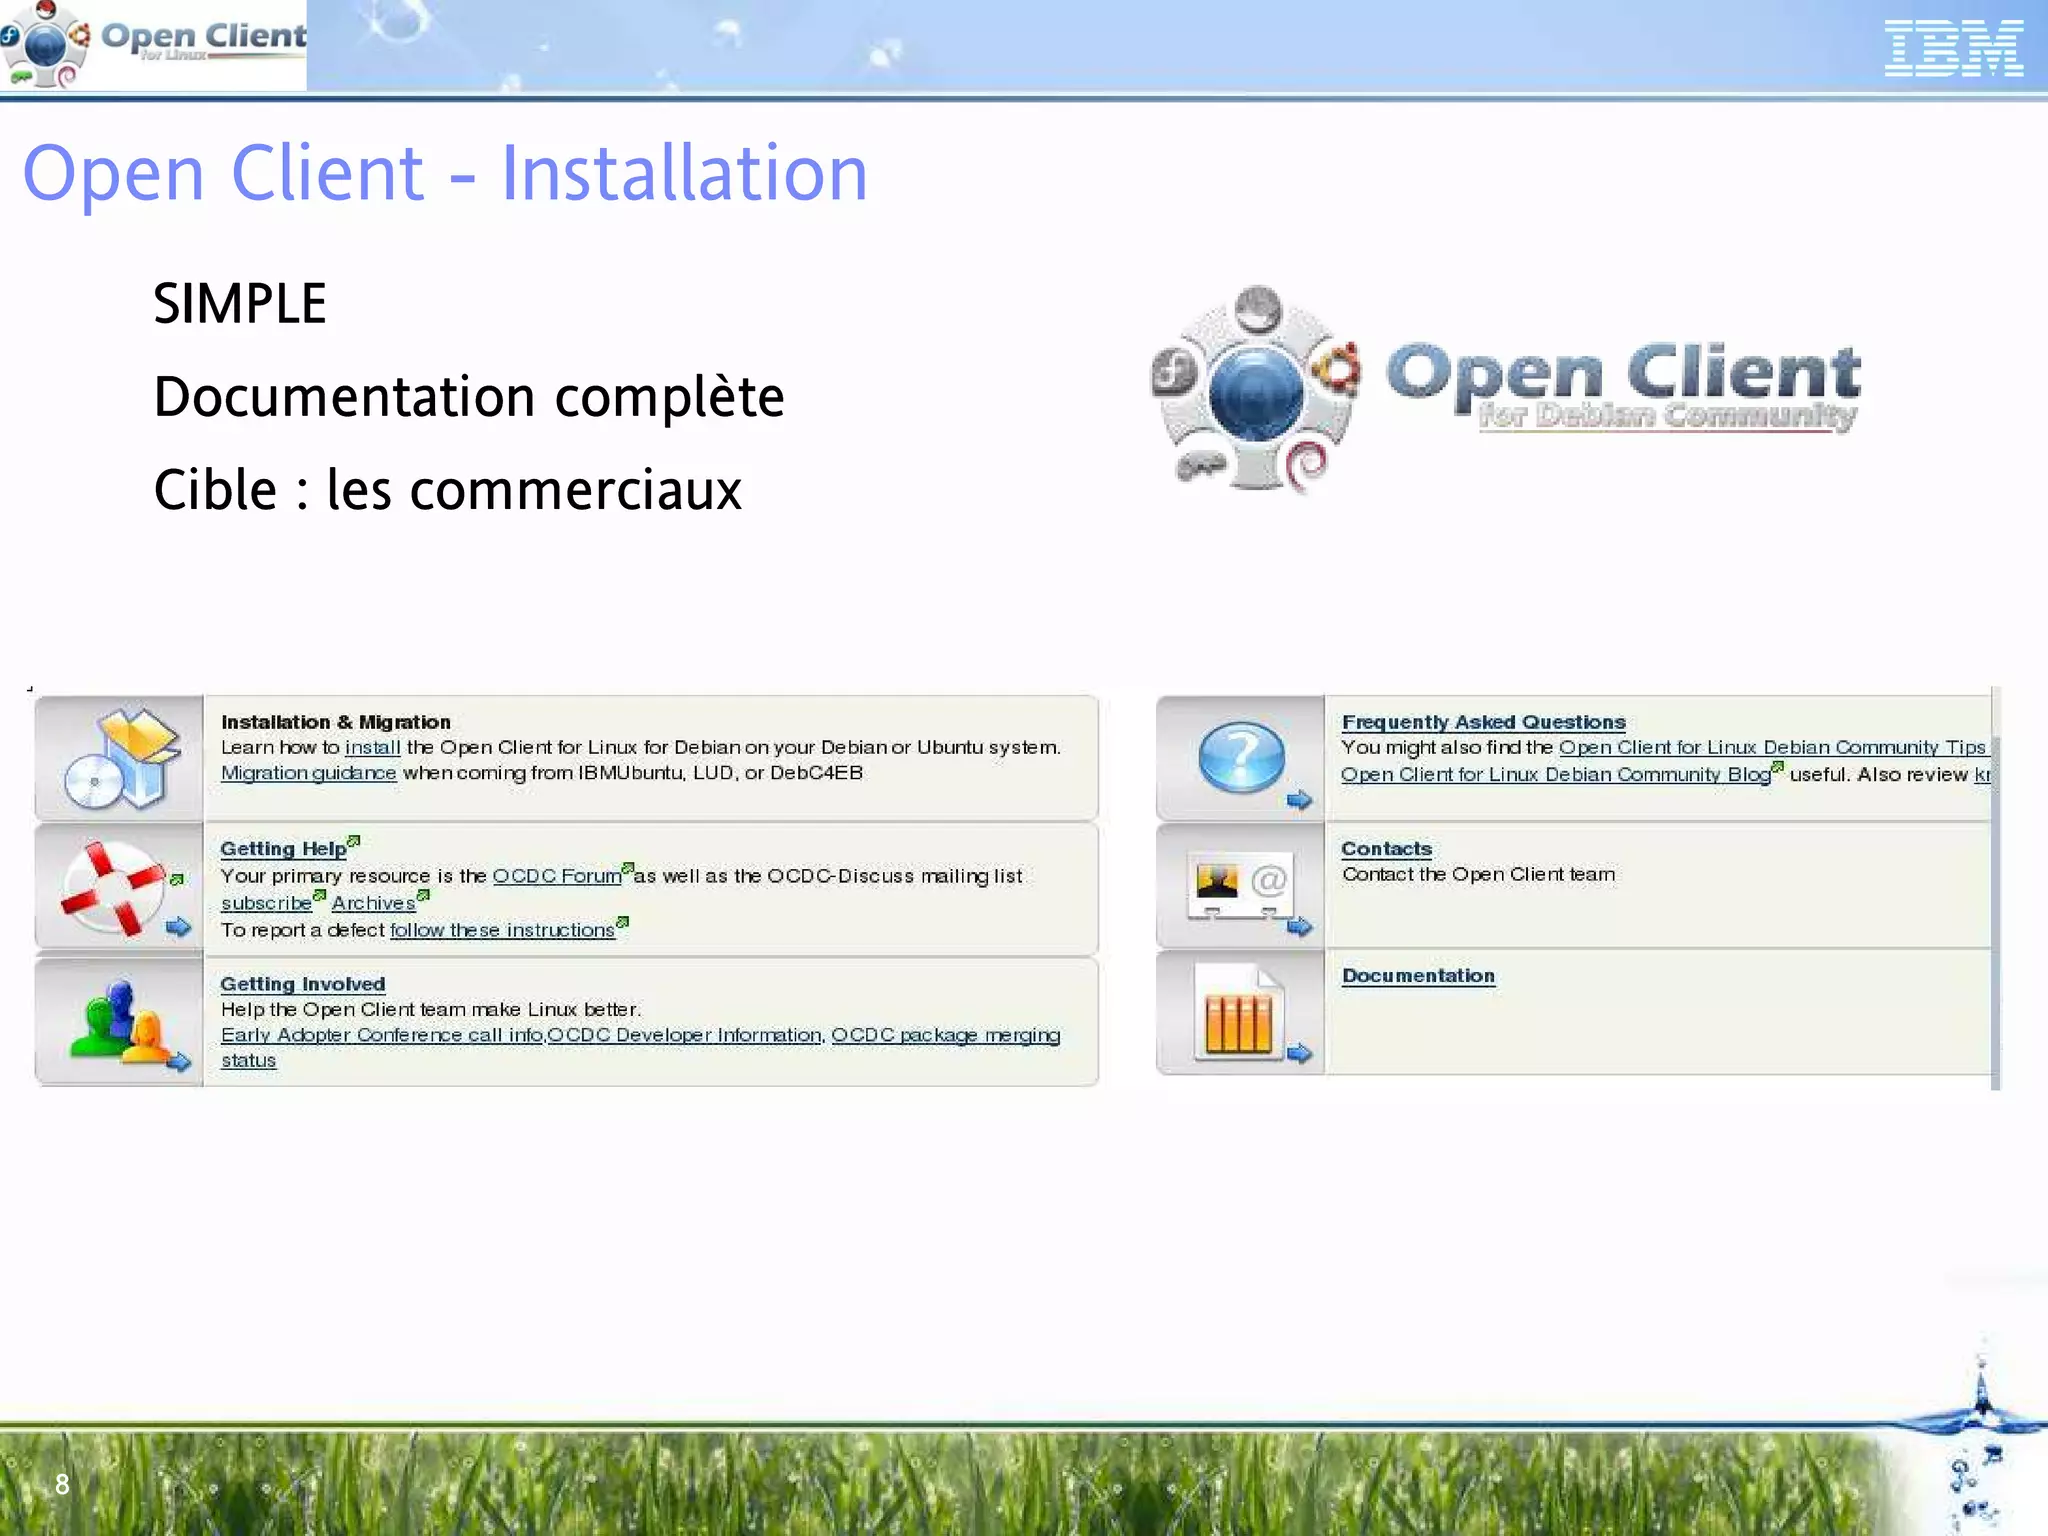2048x1536 pixels.
Task: Click the Open Client for Debian Community logo
Action: pyautogui.click(x=1506, y=390)
